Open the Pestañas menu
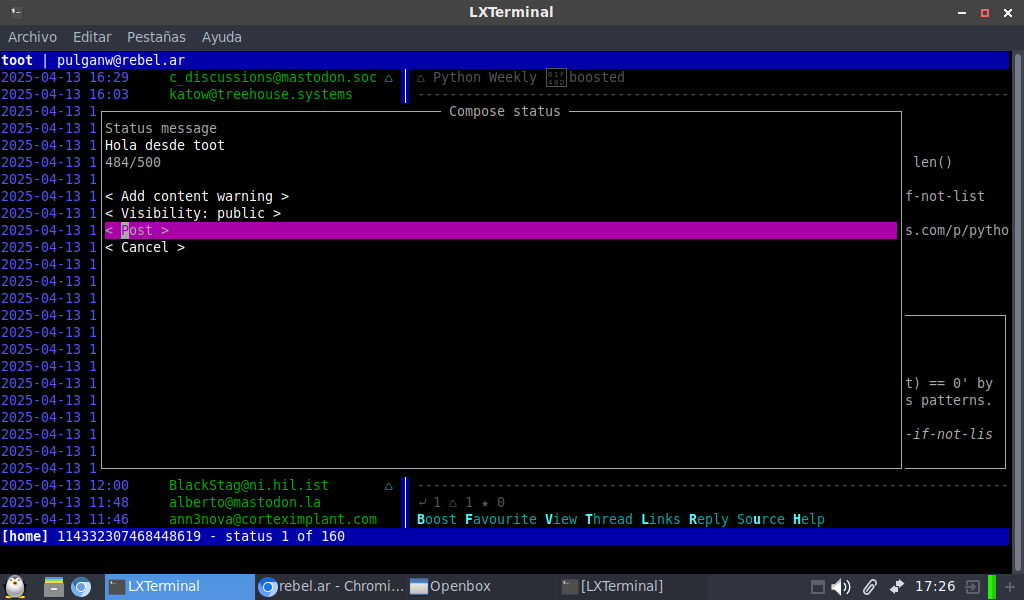The height and width of the screenshot is (600, 1024). coord(156,37)
